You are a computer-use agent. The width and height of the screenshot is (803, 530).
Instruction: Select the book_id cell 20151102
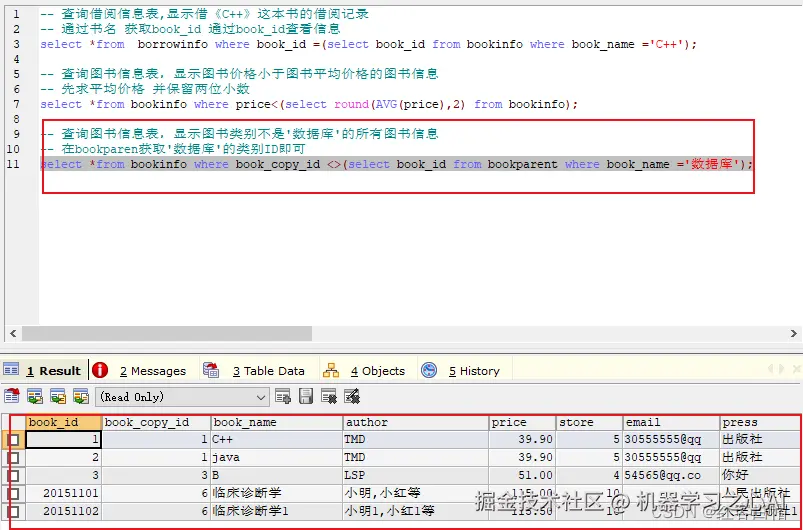pyautogui.click(x=64, y=511)
